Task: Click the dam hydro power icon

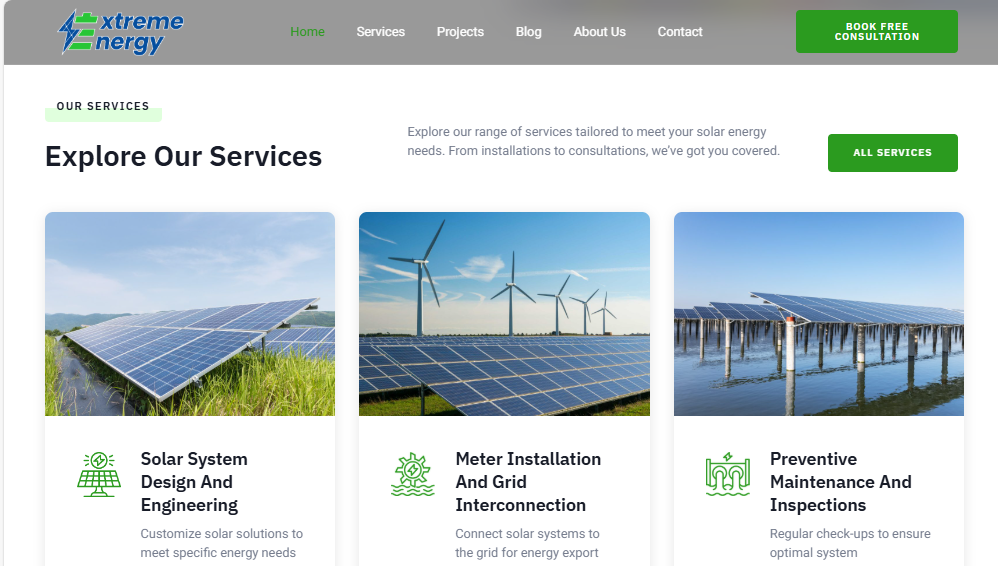Action: [x=727, y=474]
